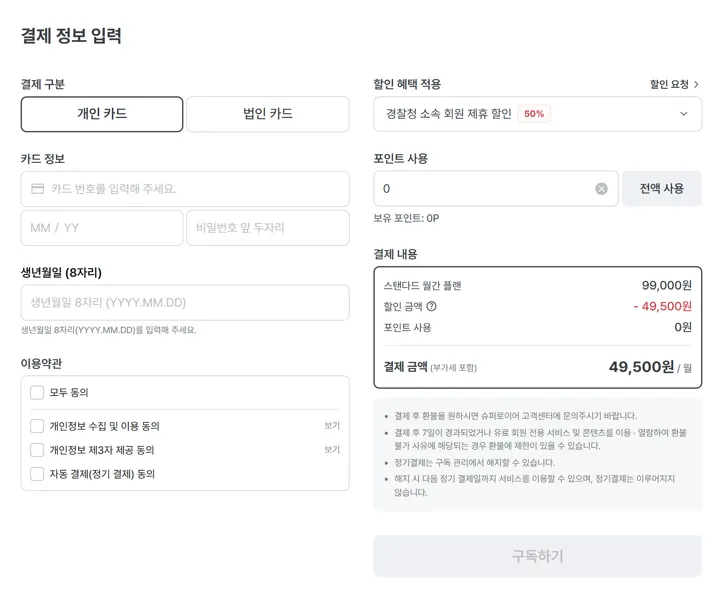Click the 비밀번호 앞 두자리 field
The width and height of the screenshot is (725, 595).
(267, 228)
